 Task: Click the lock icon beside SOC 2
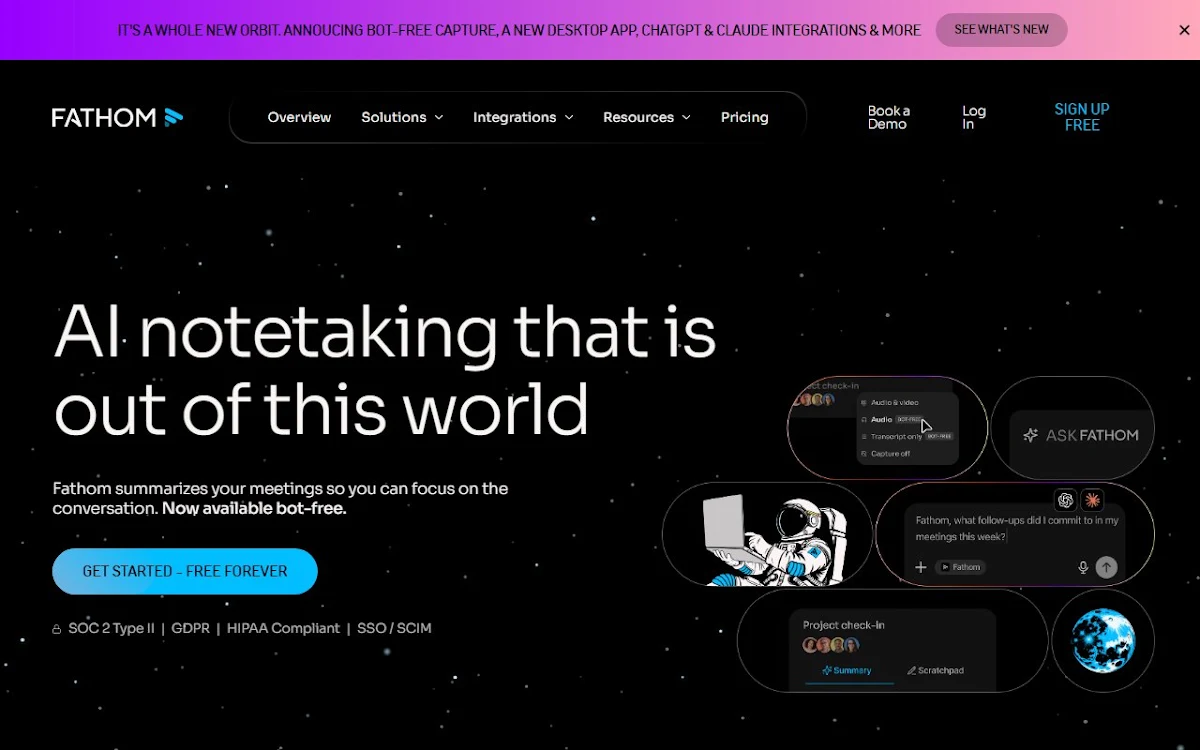(x=57, y=629)
